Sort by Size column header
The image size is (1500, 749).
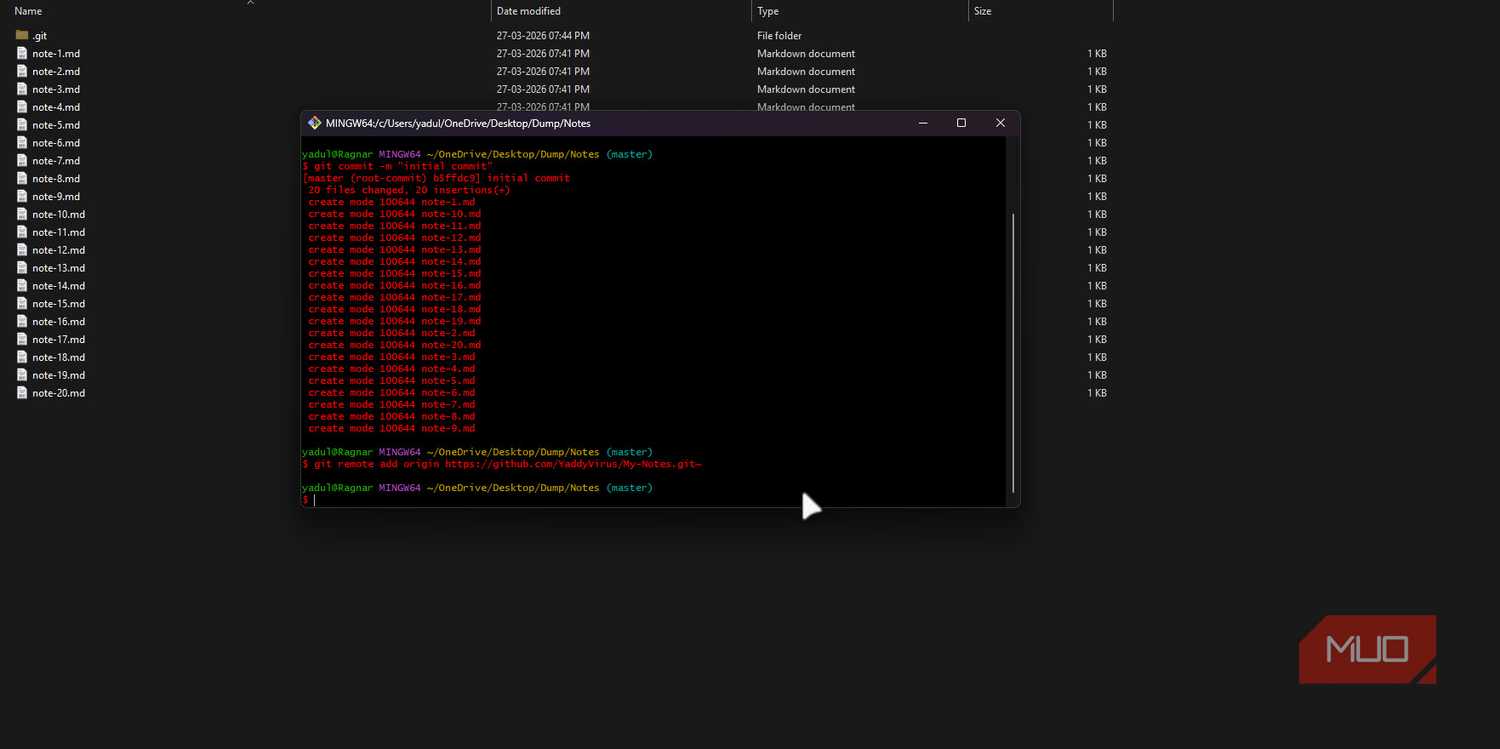tap(983, 11)
